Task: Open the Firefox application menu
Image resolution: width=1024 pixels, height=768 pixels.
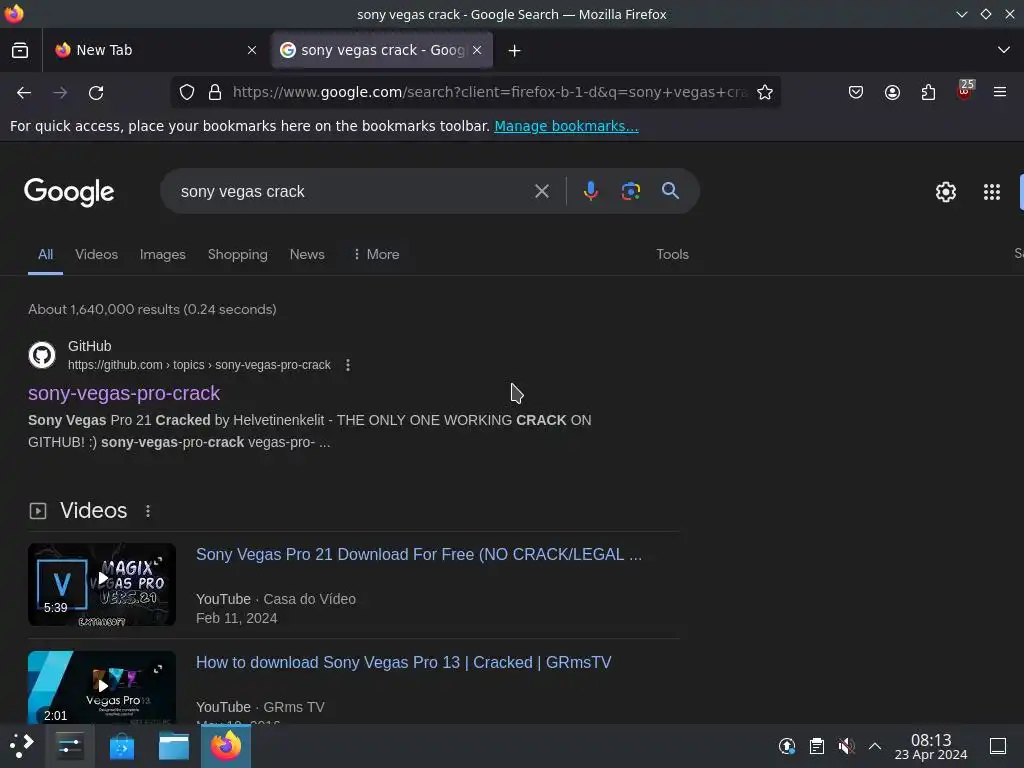Action: tap(1000, 92)
